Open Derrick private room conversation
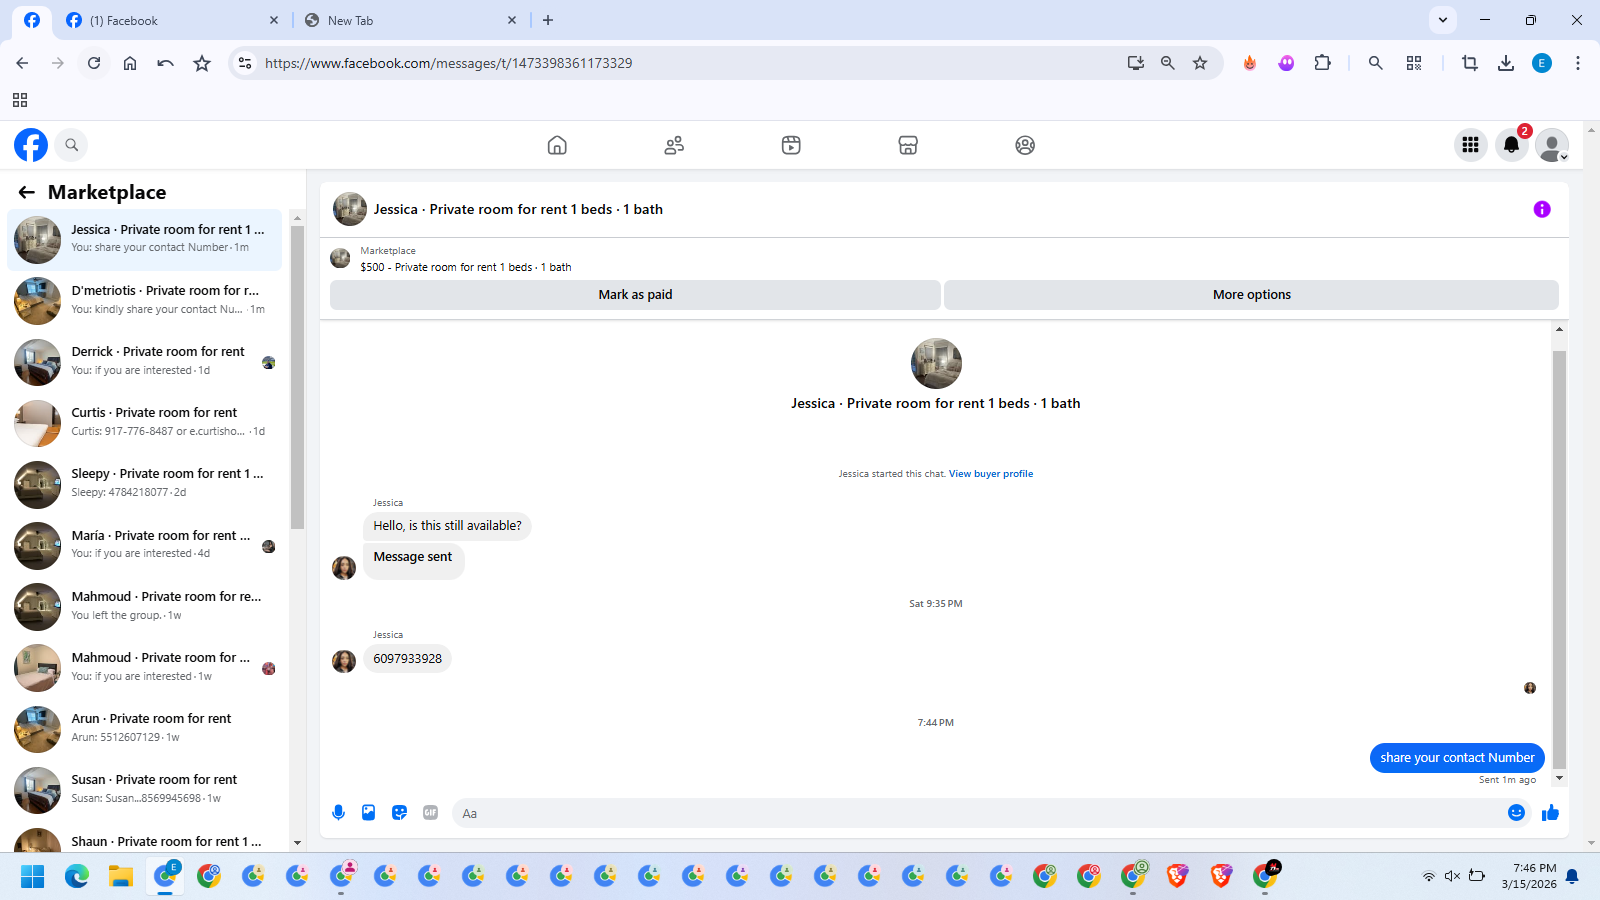Screen dimensions: 1600x900 [x=145, y=362]
